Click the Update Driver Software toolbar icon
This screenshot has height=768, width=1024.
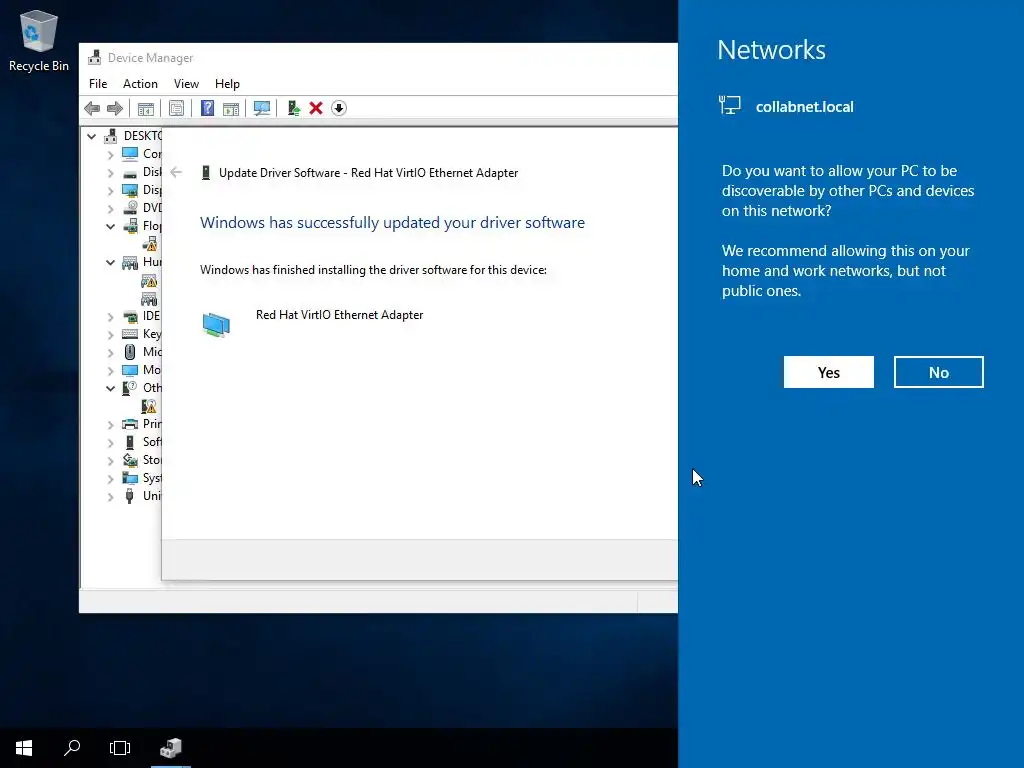[x=293, y=108]
